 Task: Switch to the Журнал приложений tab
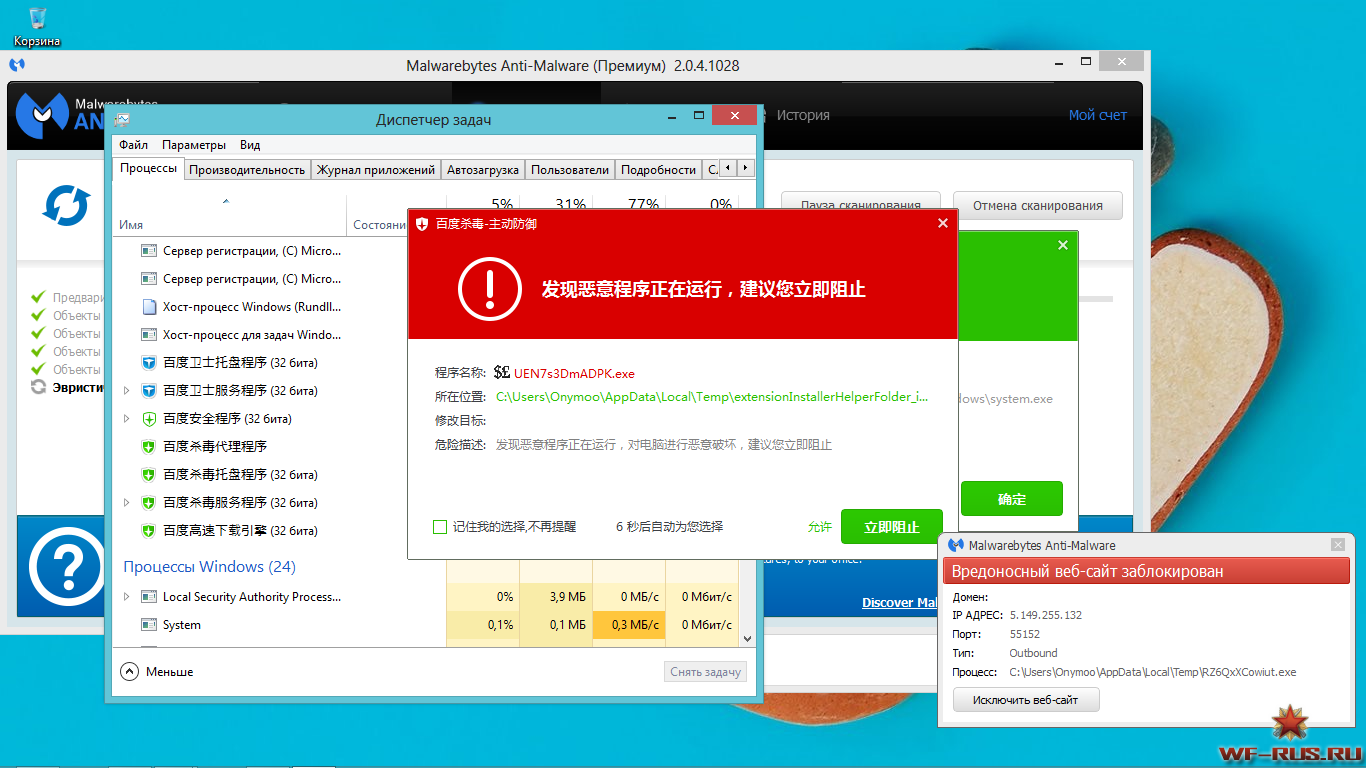(376, 170)
